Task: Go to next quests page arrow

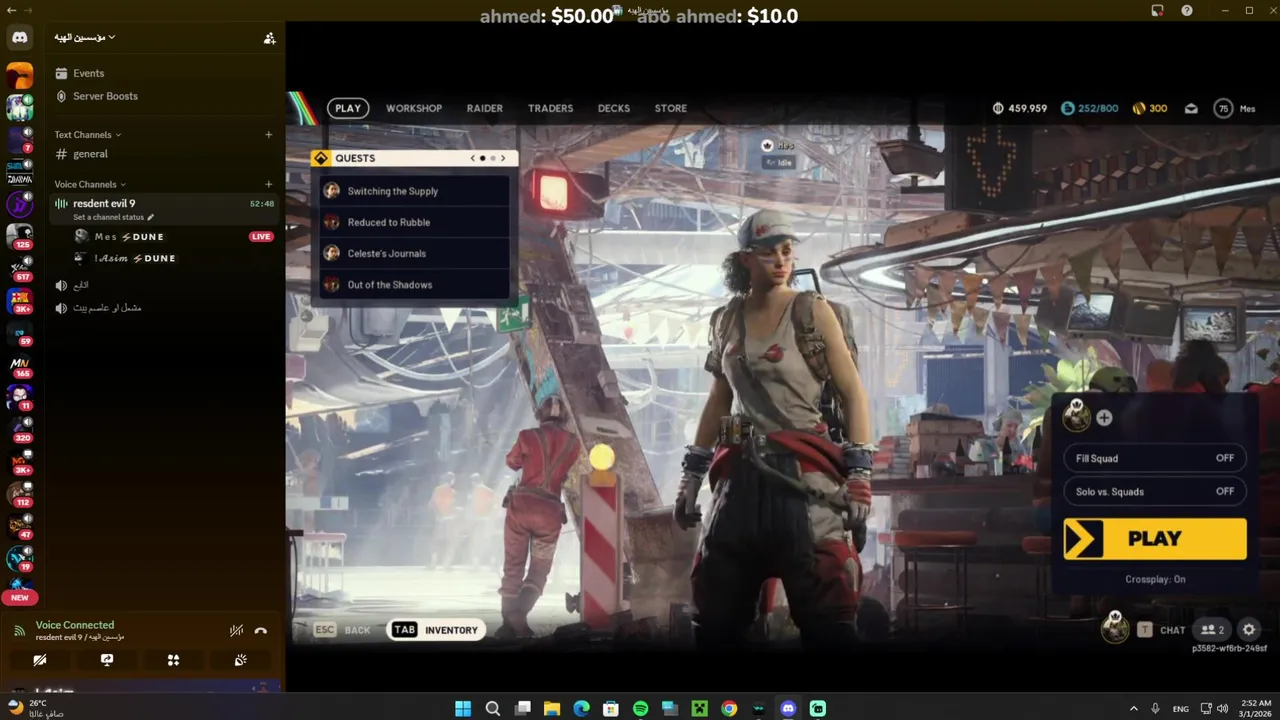Action: click(x=503, y=158)
